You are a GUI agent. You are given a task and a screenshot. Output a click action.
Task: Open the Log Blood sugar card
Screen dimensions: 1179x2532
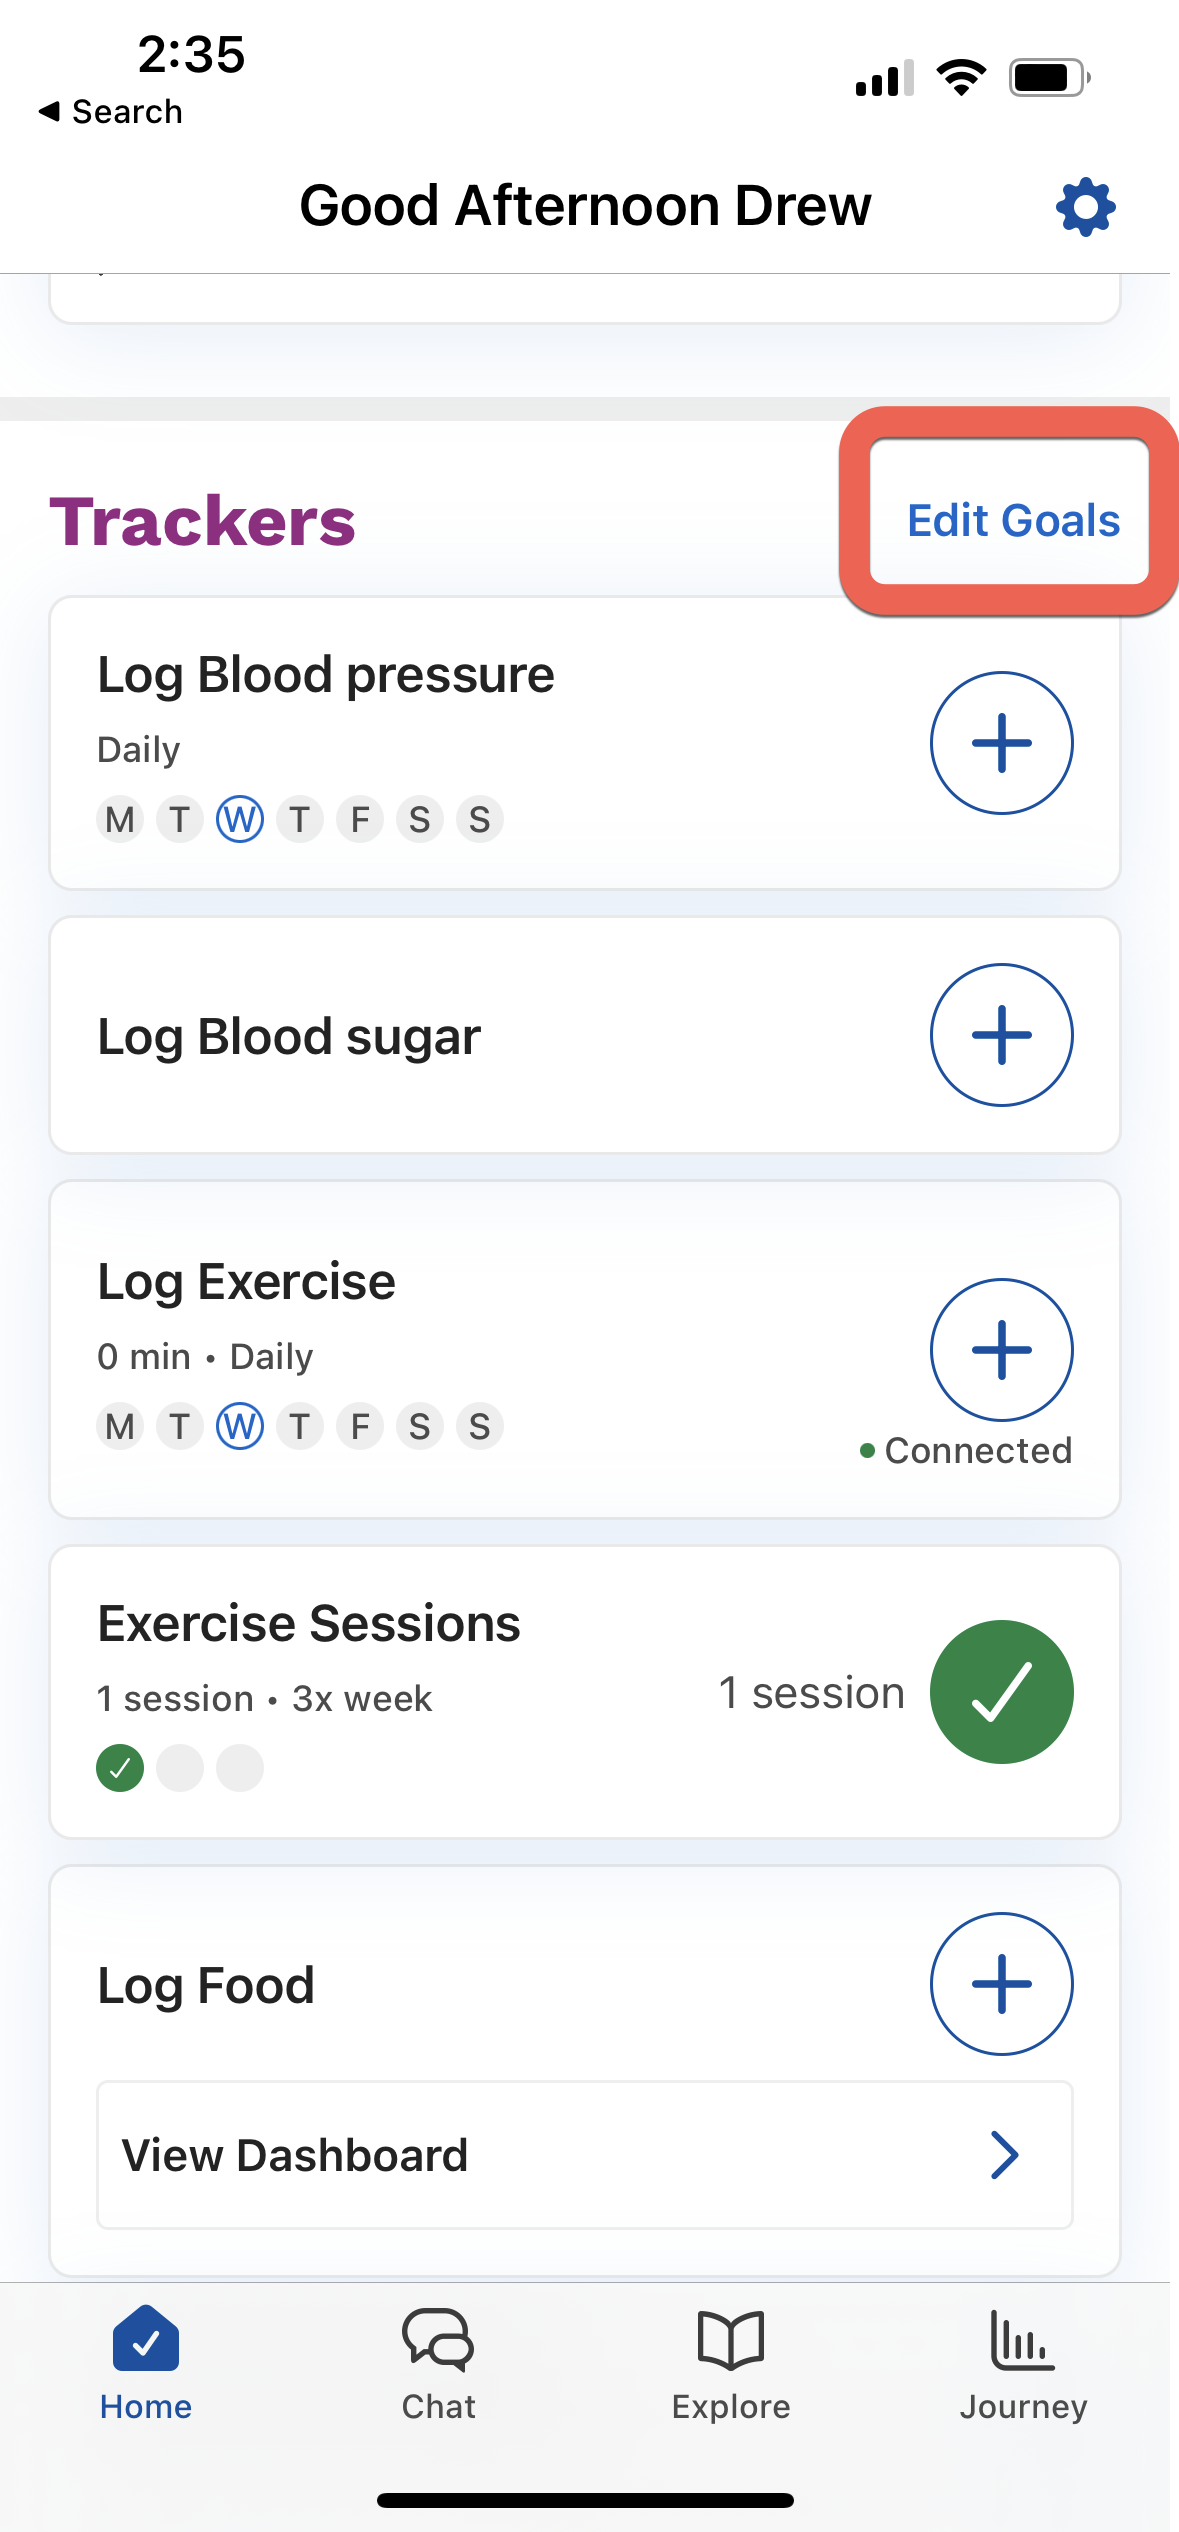tap(585, 1035)
